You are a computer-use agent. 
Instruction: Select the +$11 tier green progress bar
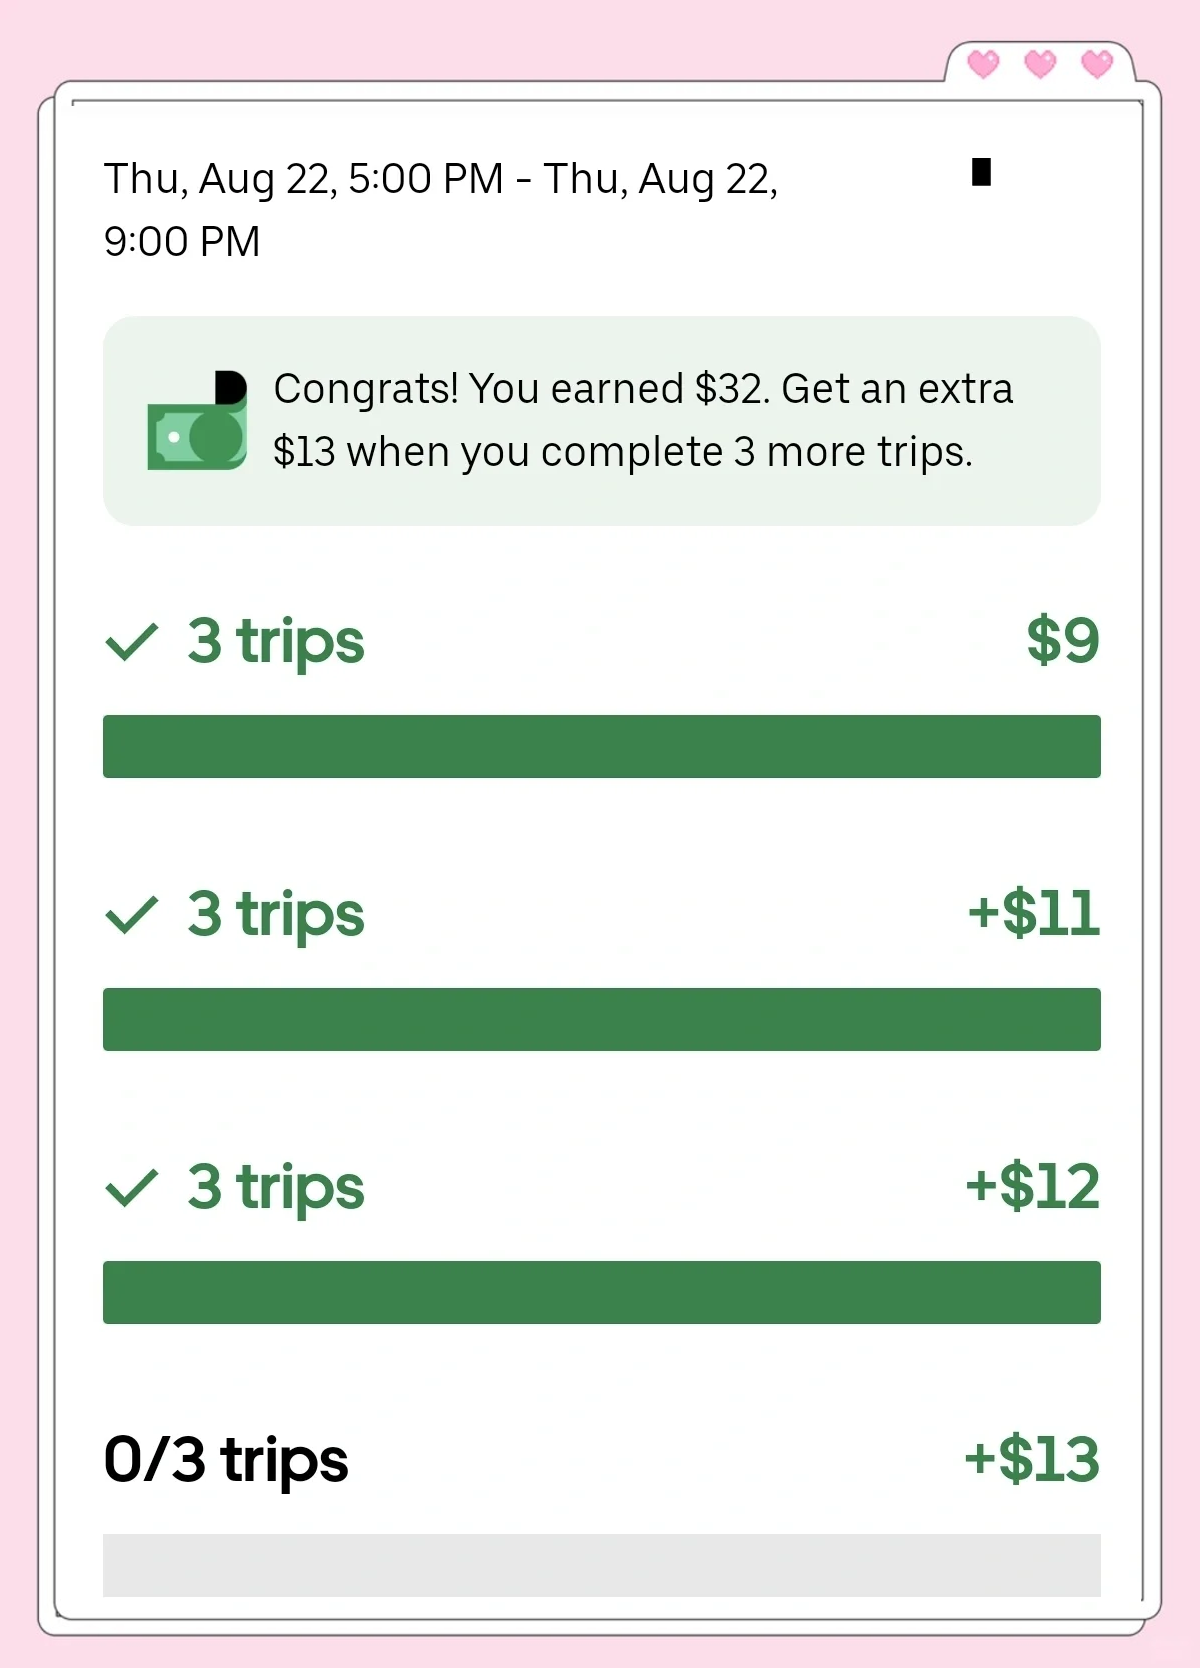[x=602, y=1019]
